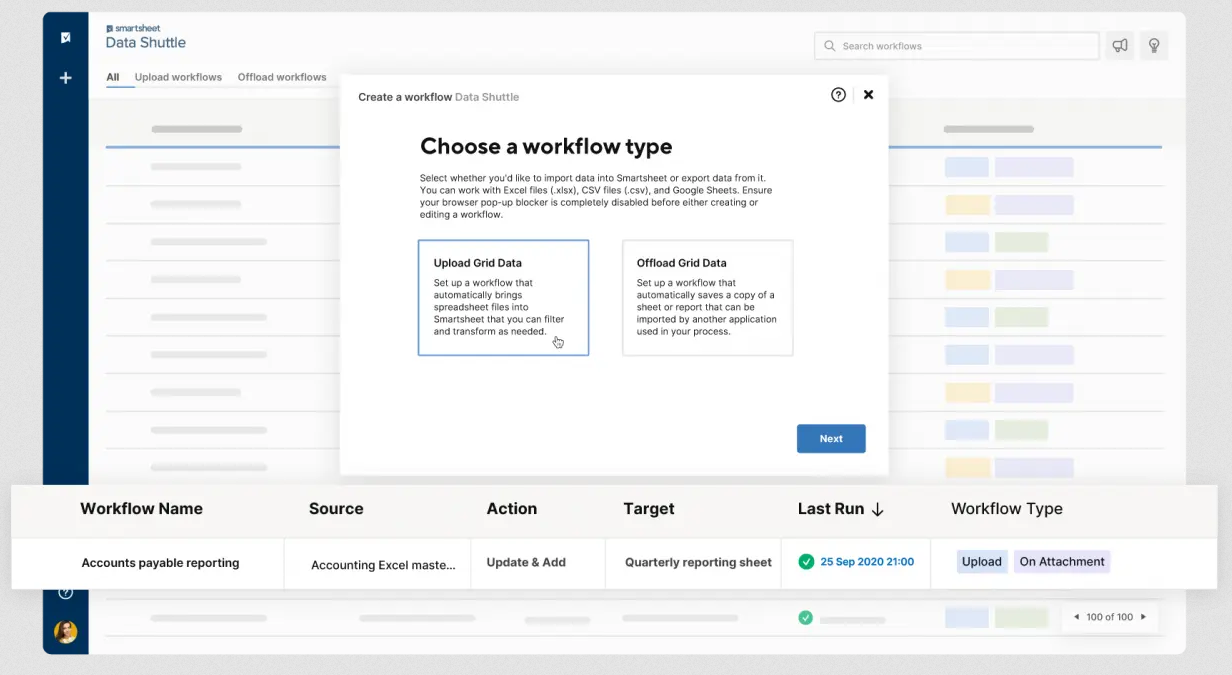Click the Source column header
Screen dimensions: 1232x675
pyautogui.click(x=336, y=509)
